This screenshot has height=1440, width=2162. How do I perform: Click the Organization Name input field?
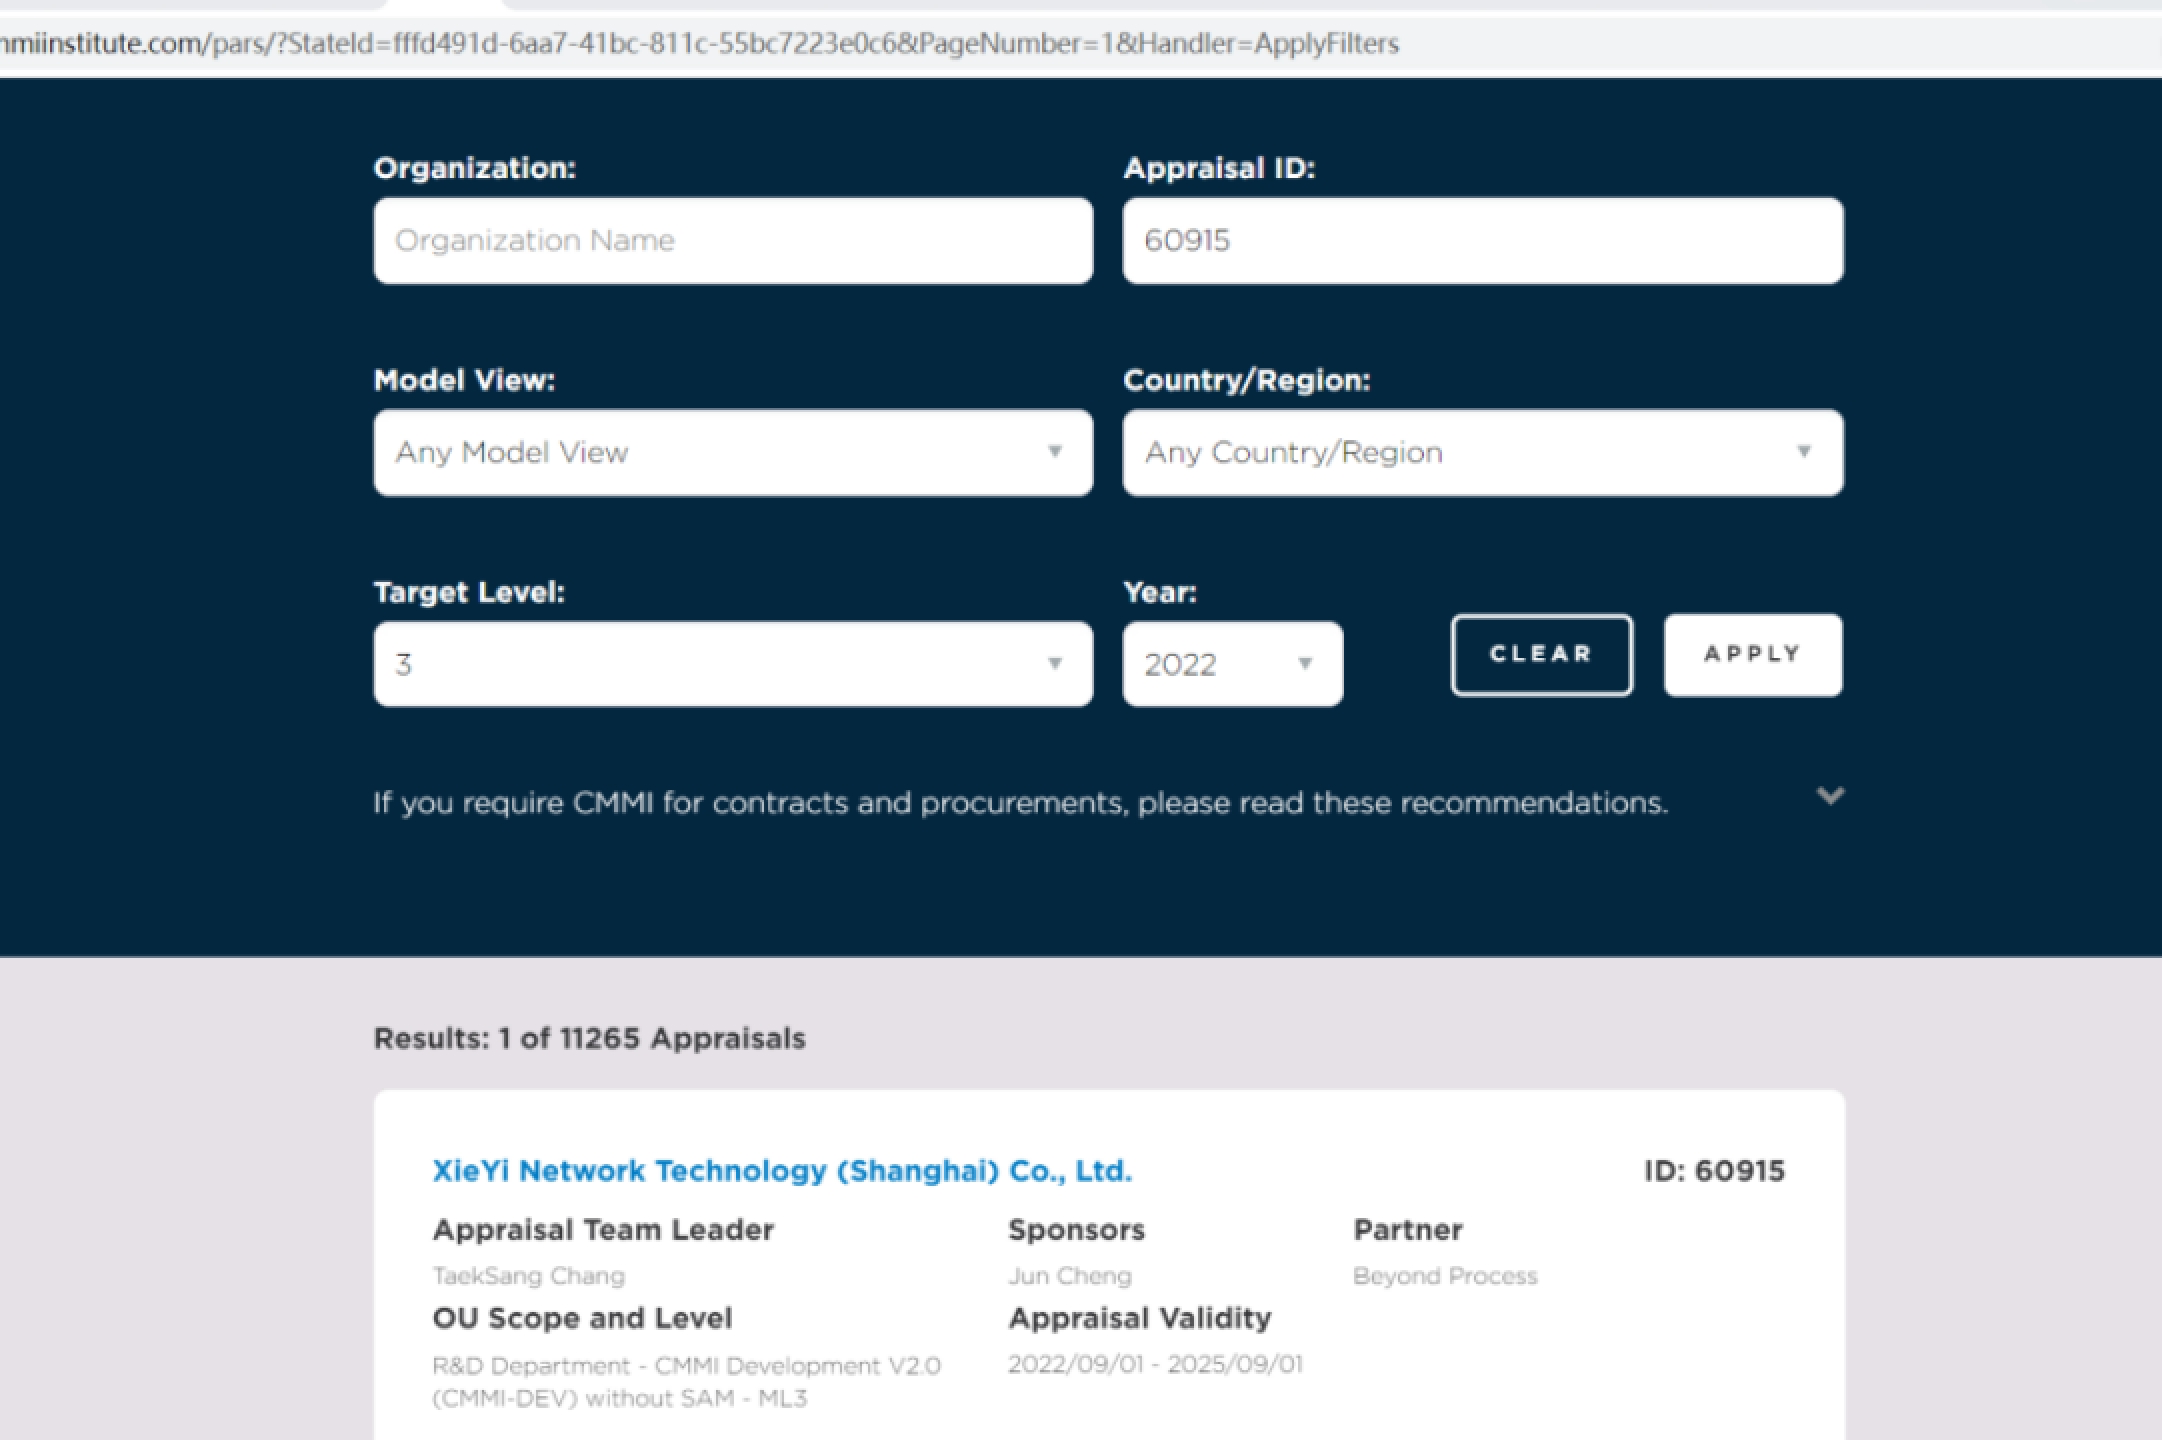click(x=733, y=241)
